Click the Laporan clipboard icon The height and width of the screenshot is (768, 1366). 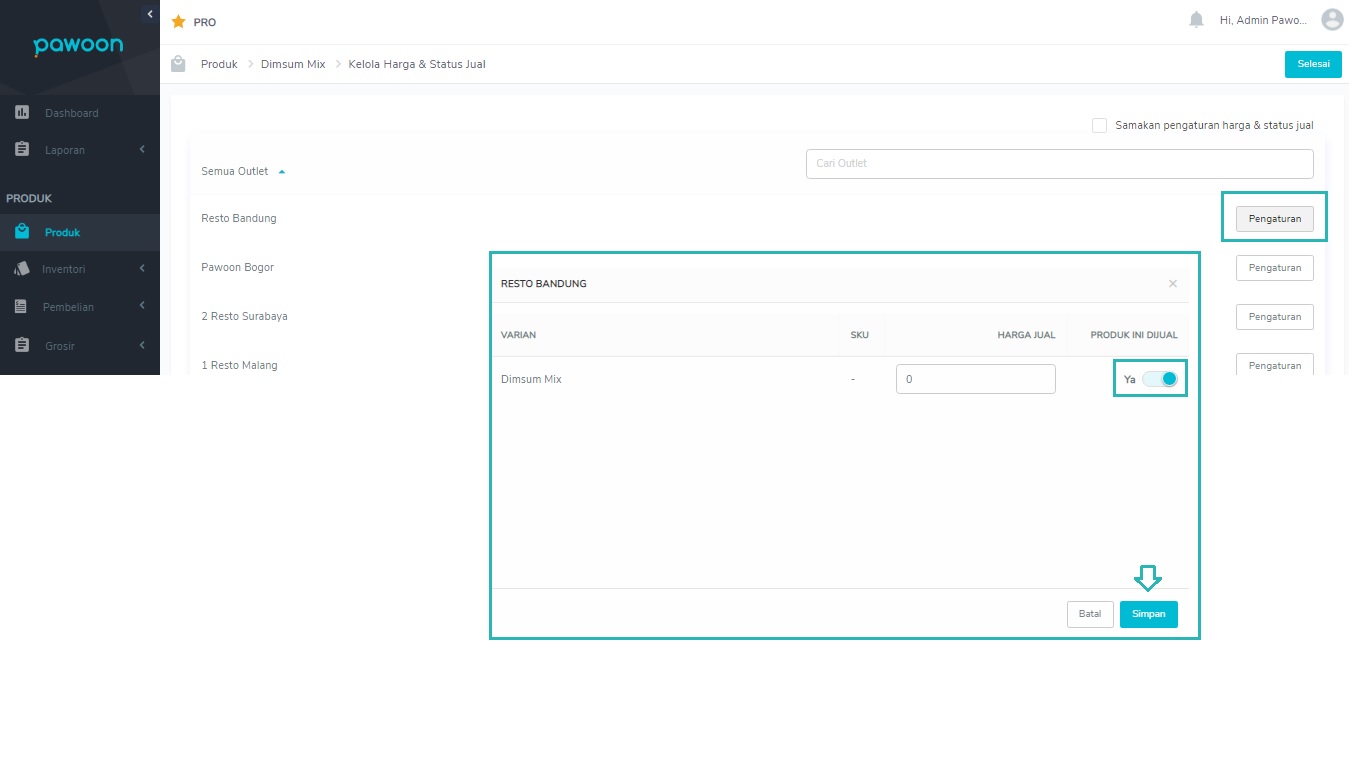[22, 150]
